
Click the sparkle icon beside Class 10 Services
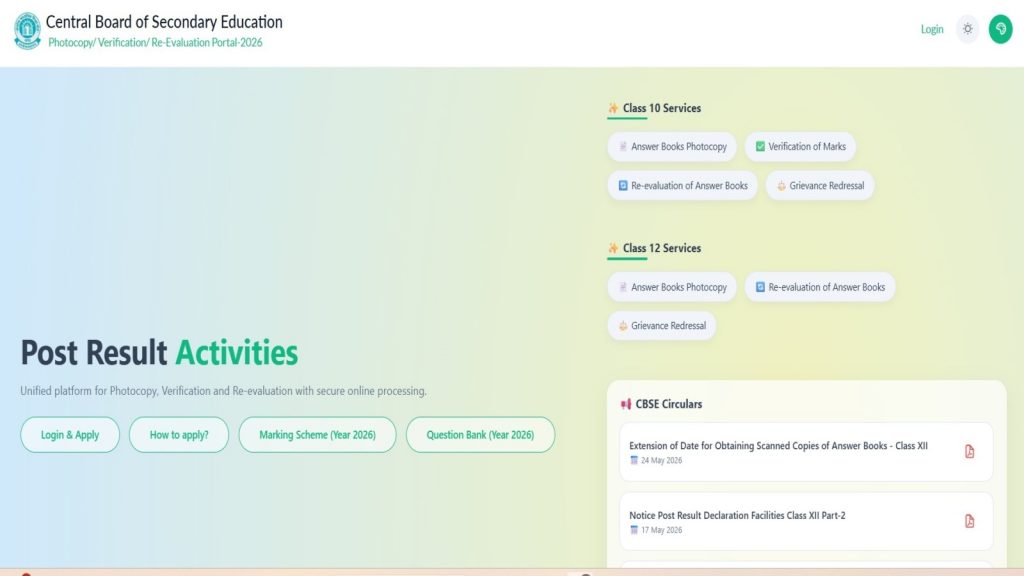pyautogui.click(x=613, y=108)
